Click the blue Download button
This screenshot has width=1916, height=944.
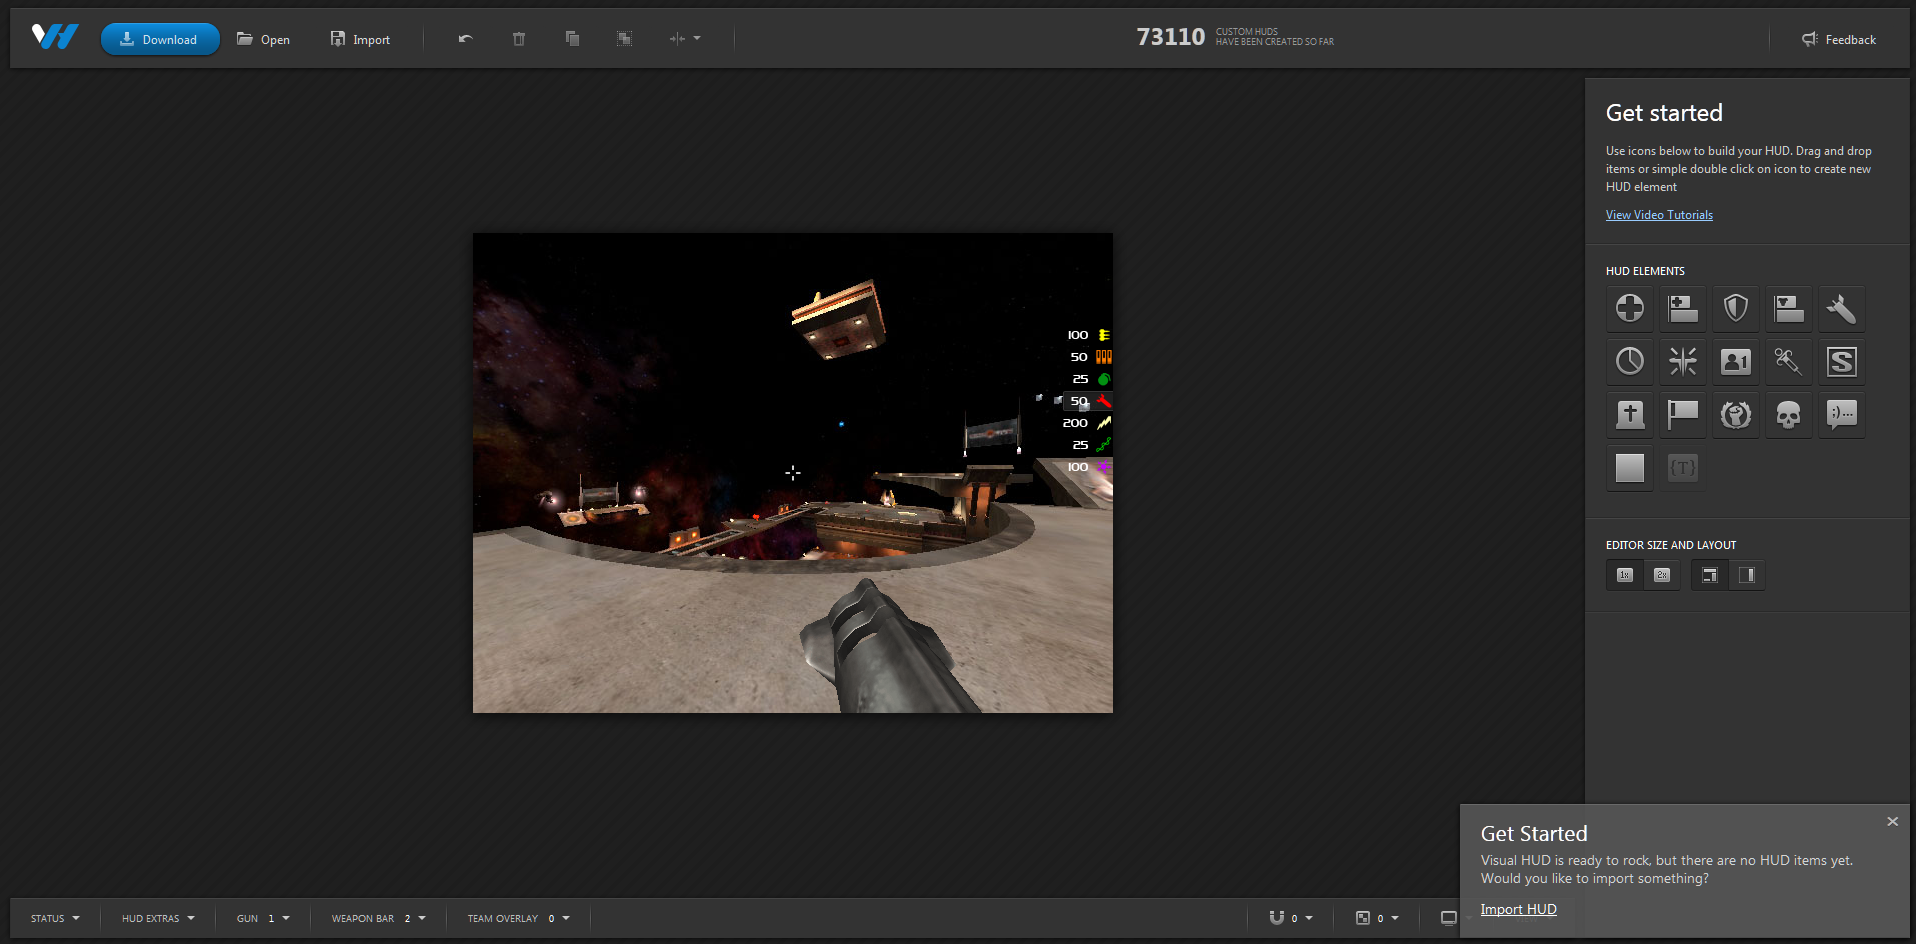point(160,39)
